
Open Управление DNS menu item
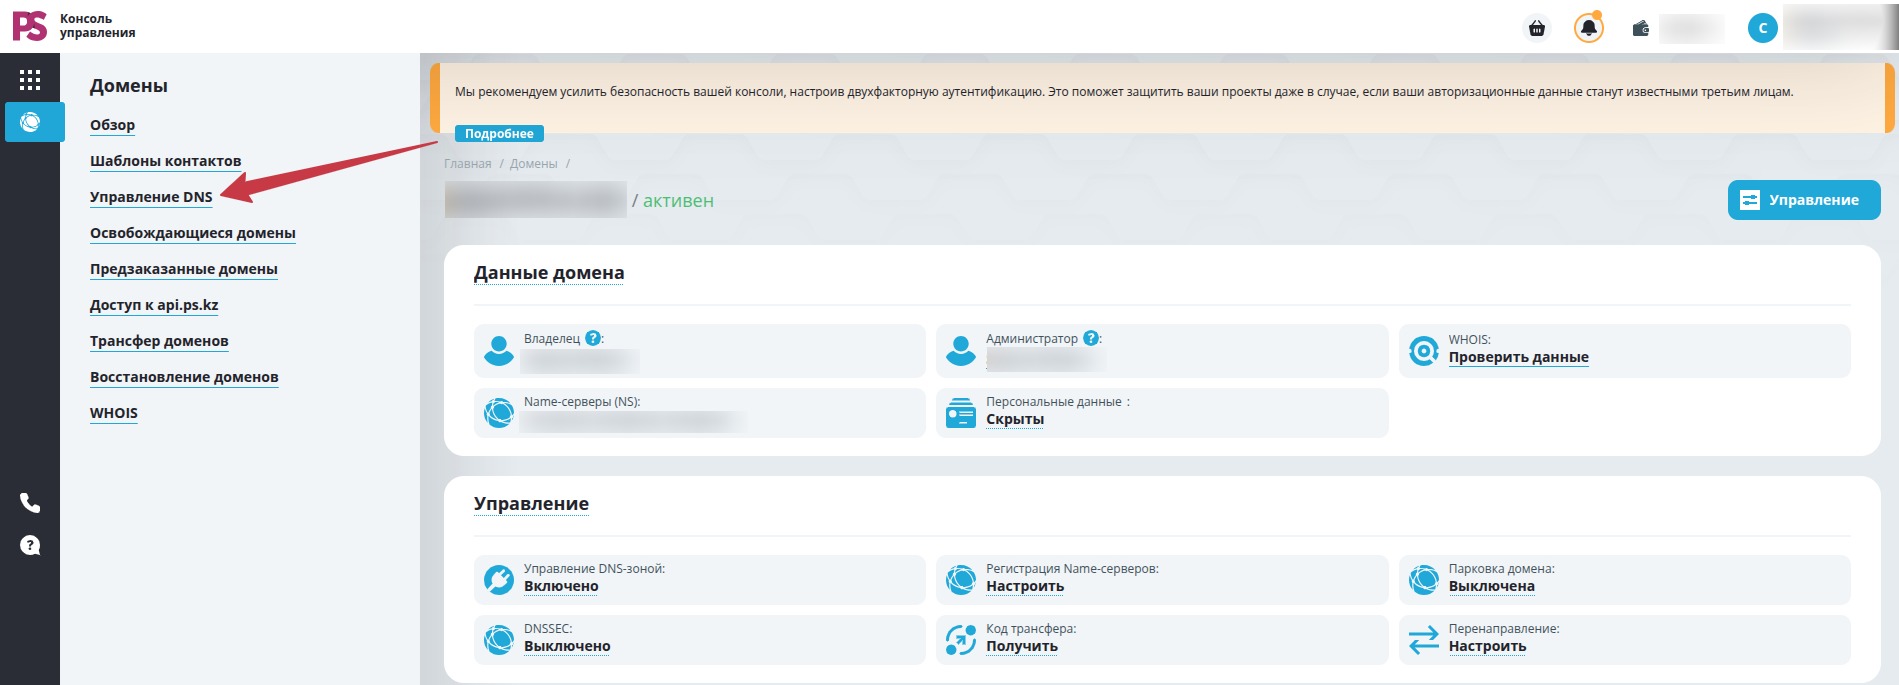pos(151,197)
